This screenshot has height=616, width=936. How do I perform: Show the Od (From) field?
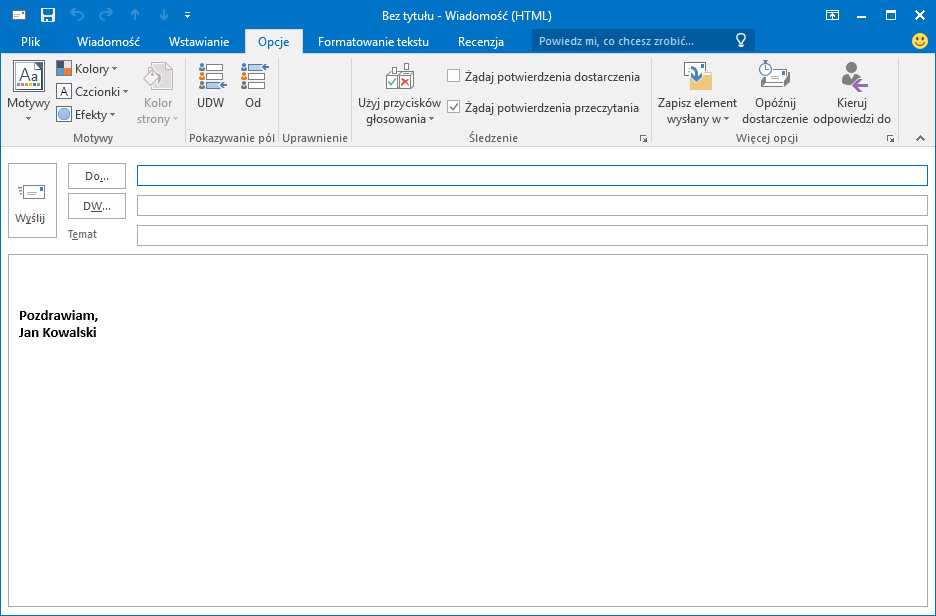pyautogui.click(x=253, y=86)
